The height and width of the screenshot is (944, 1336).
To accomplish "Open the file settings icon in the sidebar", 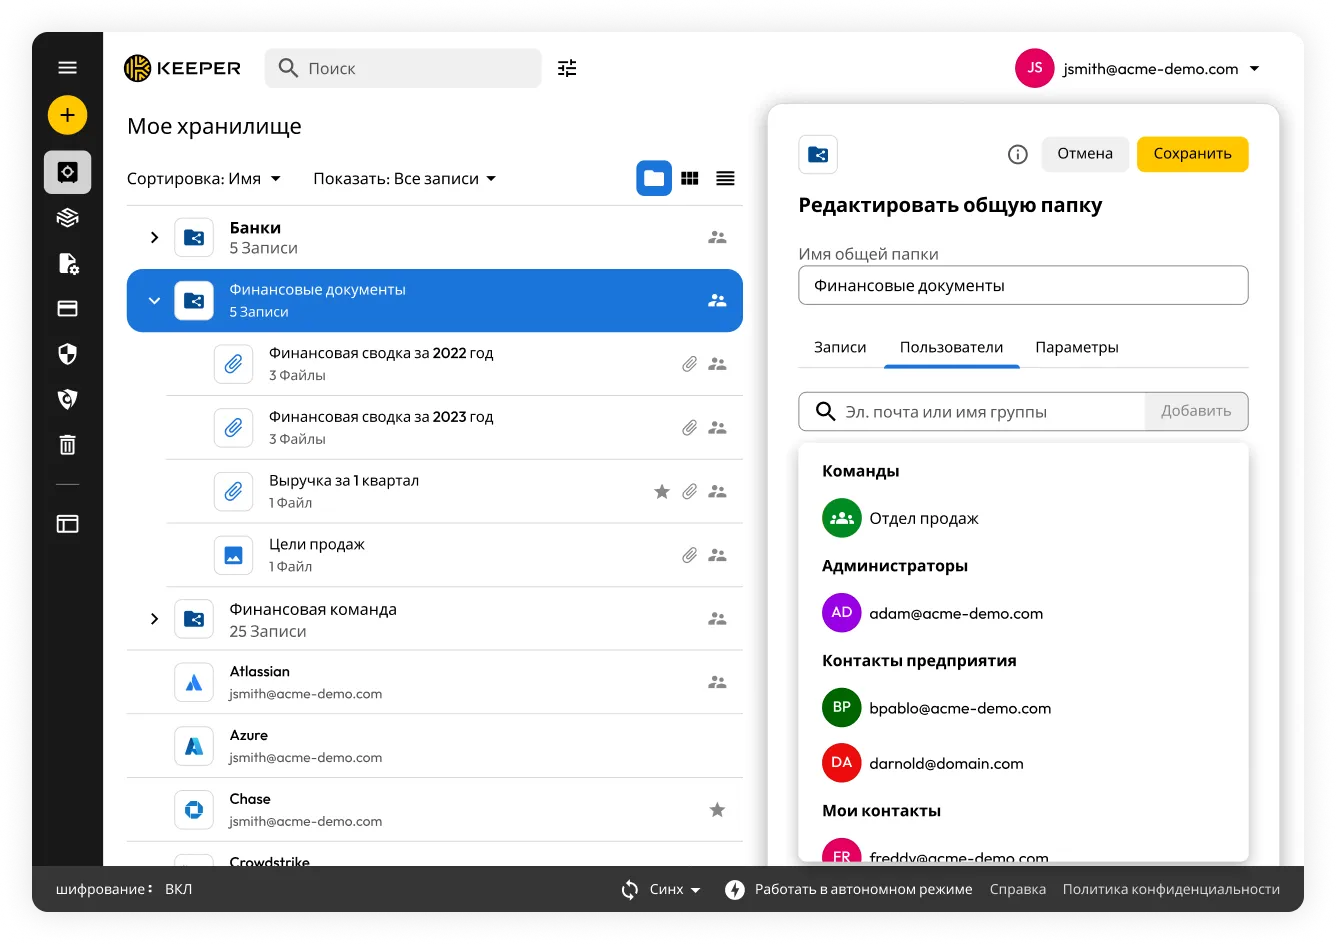I will coord(67,263).
